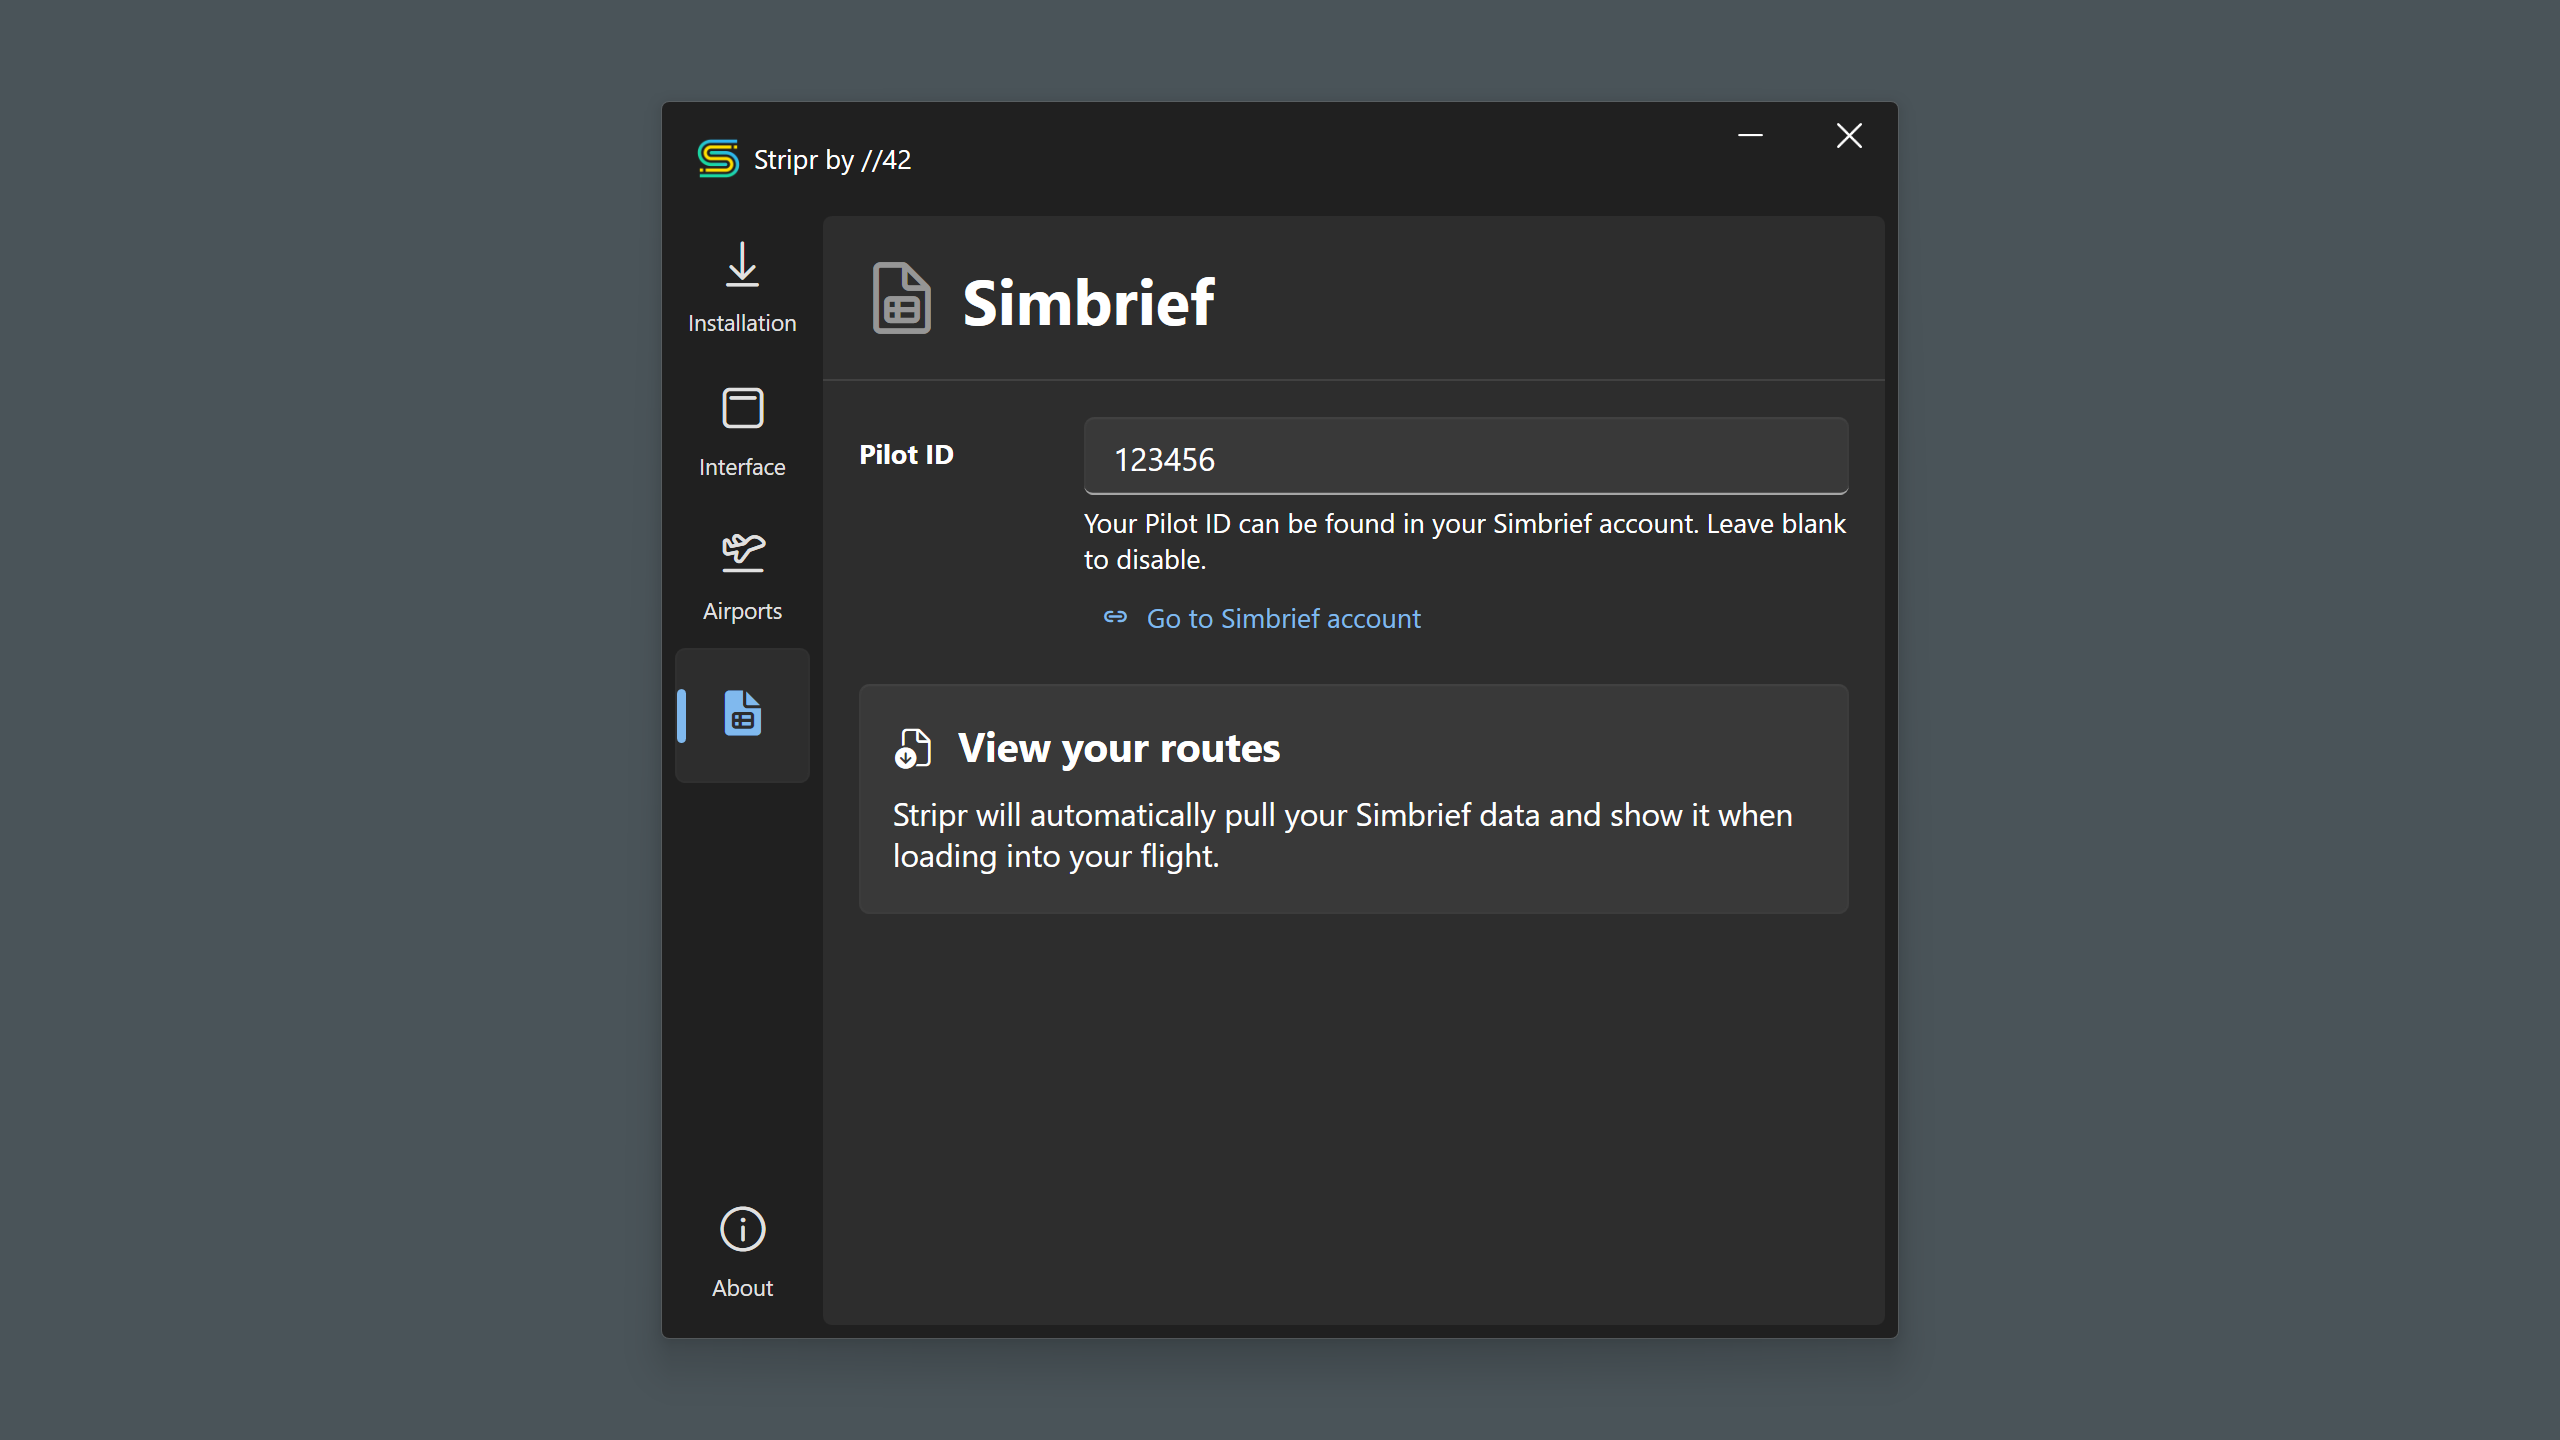This screenshot has width=2560, height=1440.
Task: Open the Installation section download icon
Action: (742, 265)
